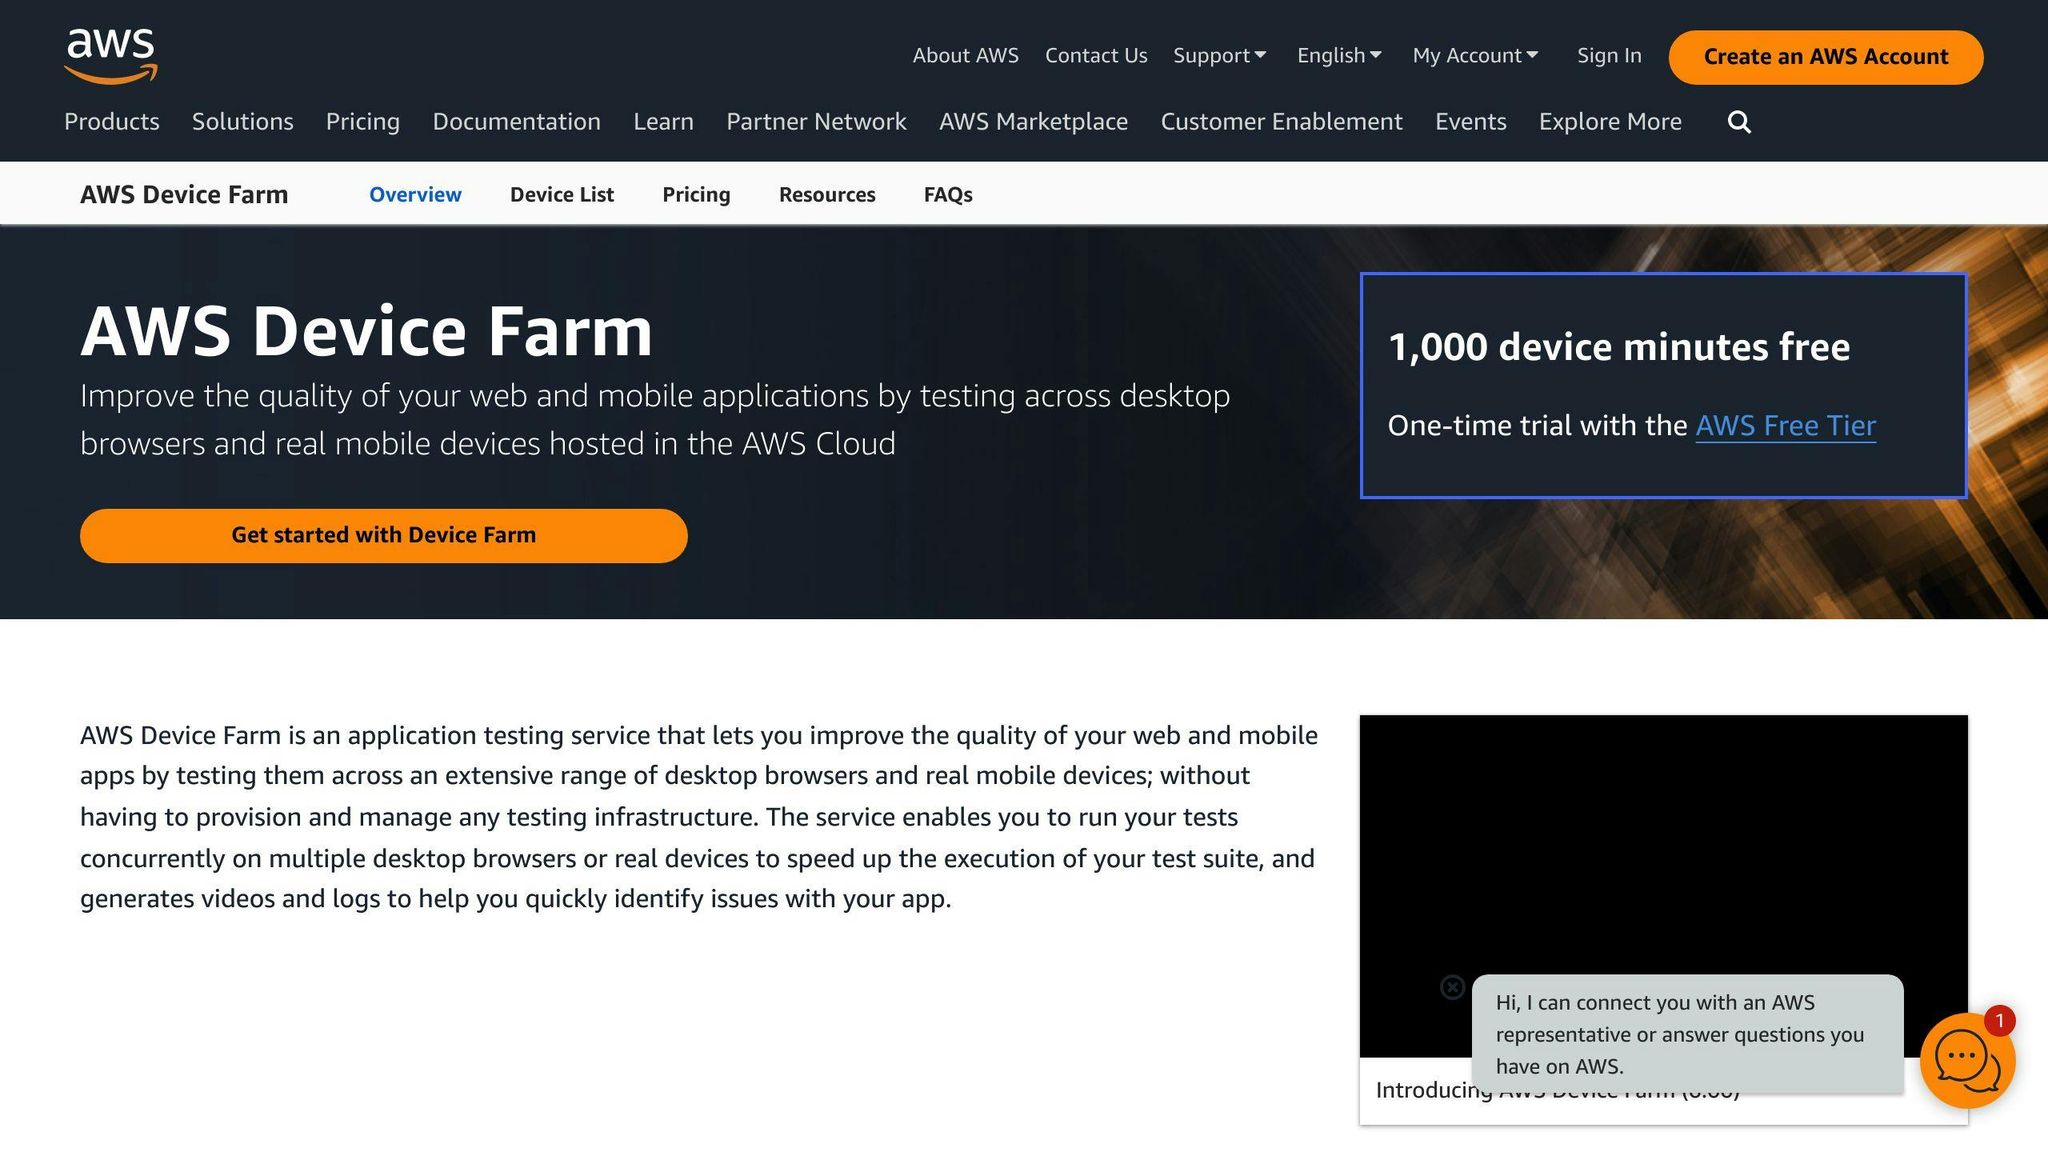Click the chat message greeting bubble
The width and height of the screenshot is (2048, 1152).
coord(1687,1034)
